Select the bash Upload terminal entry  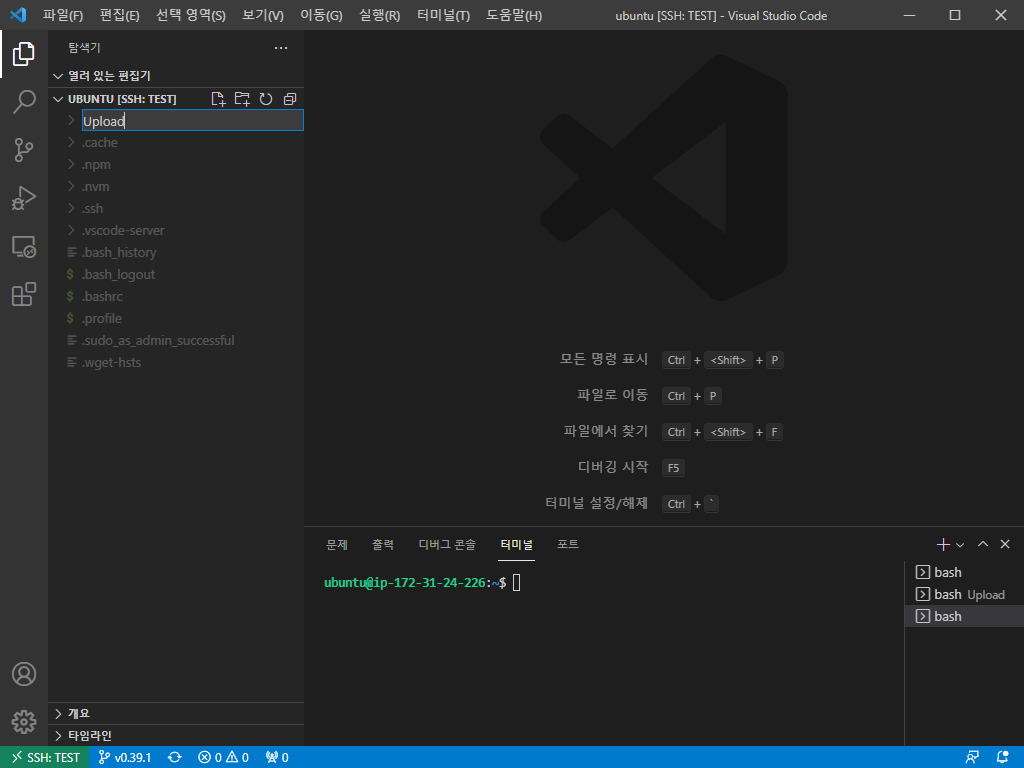pyautogui.click(x=965, y=594)
